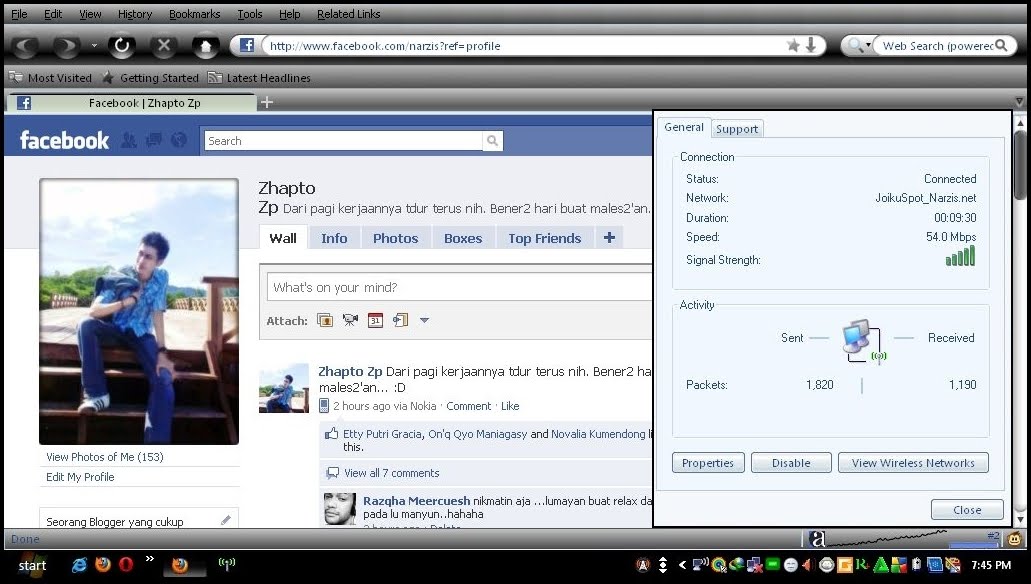
Task: Launch Opera from quick launch
Action: coord(126,564)
